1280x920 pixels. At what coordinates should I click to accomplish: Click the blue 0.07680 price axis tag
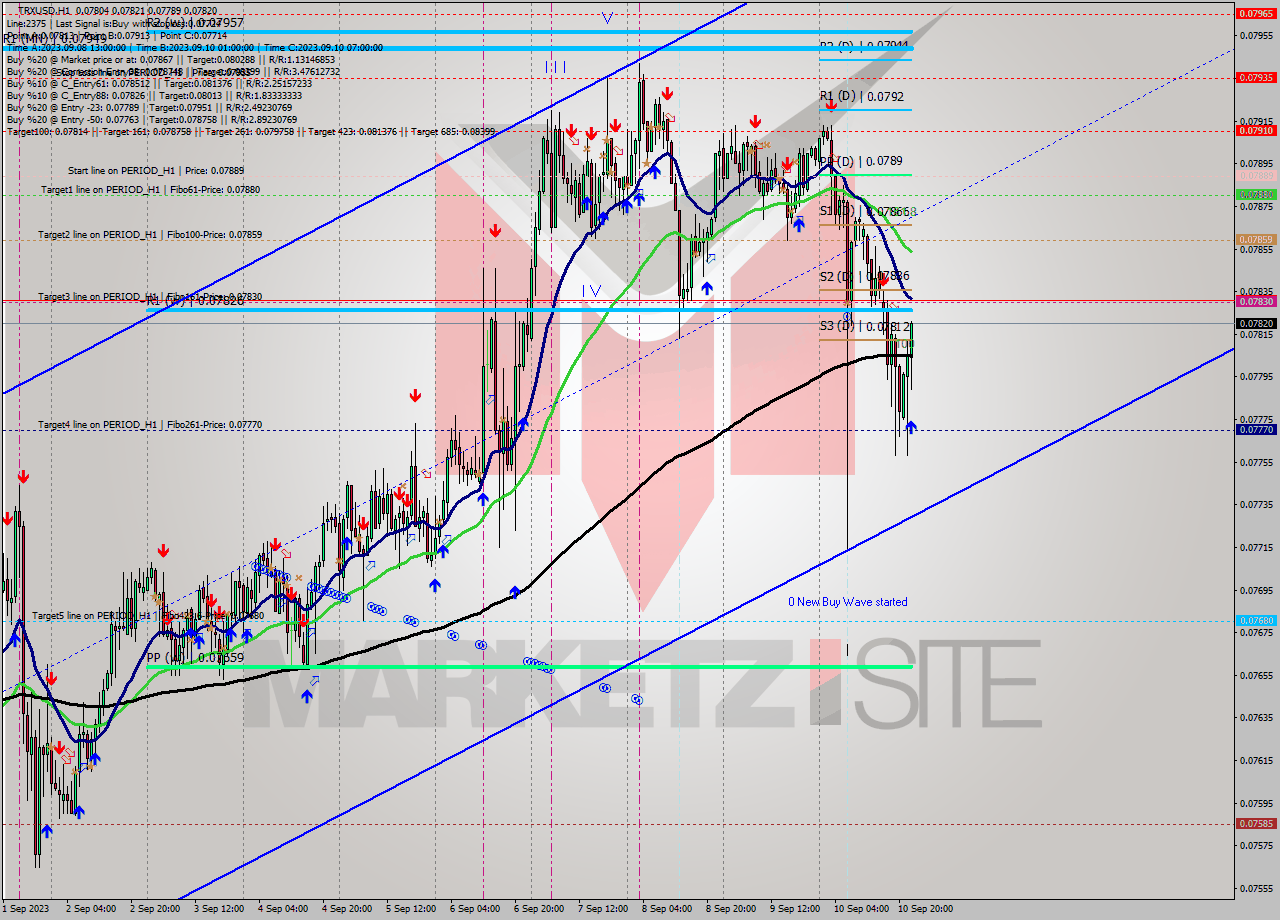click(x=1255, y=620)
